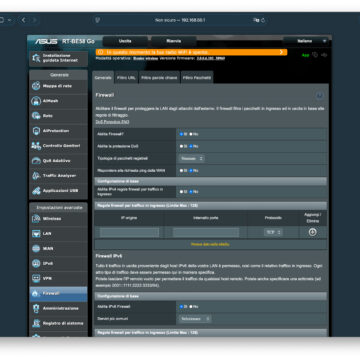Image resolution: width=360 pixels, height=360 pixels.
Task: Open LAN settings icon
Action: click(x=36, y=234)
